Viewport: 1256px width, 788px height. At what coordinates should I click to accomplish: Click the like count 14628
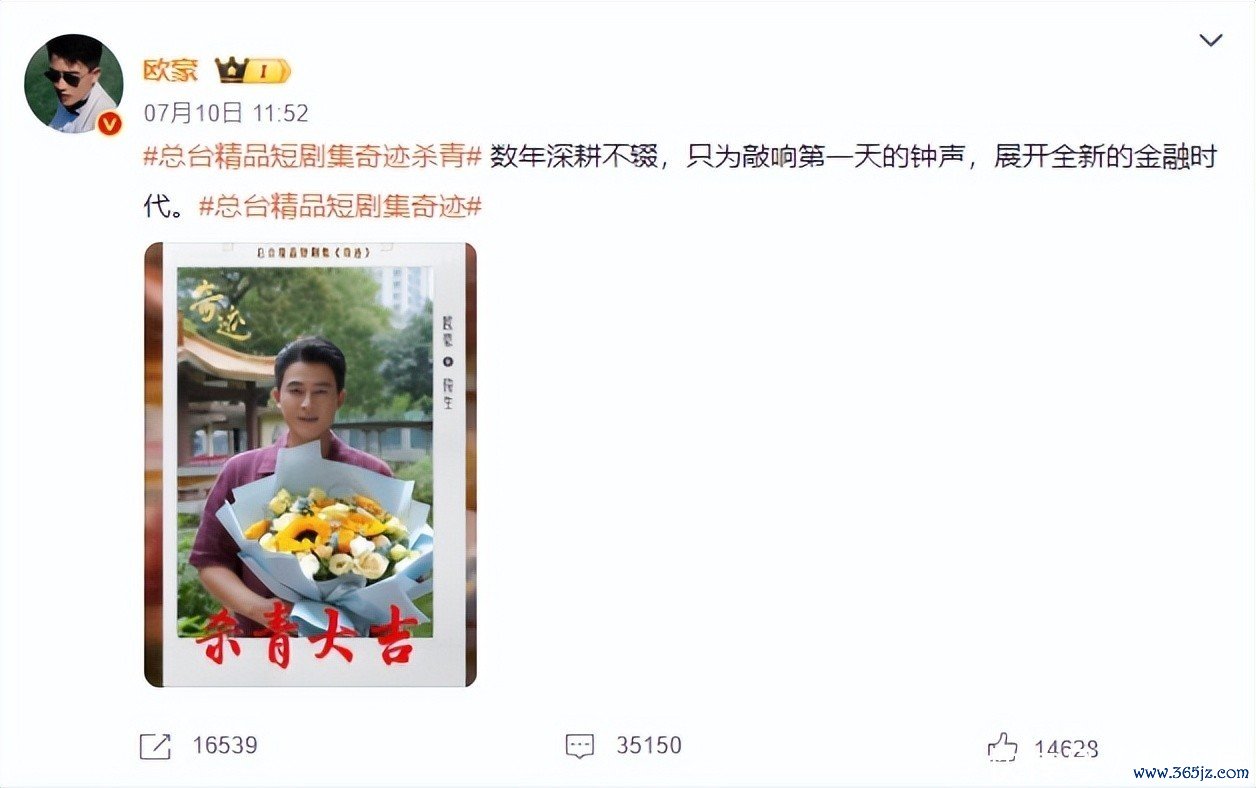[x=1066, y=748]
